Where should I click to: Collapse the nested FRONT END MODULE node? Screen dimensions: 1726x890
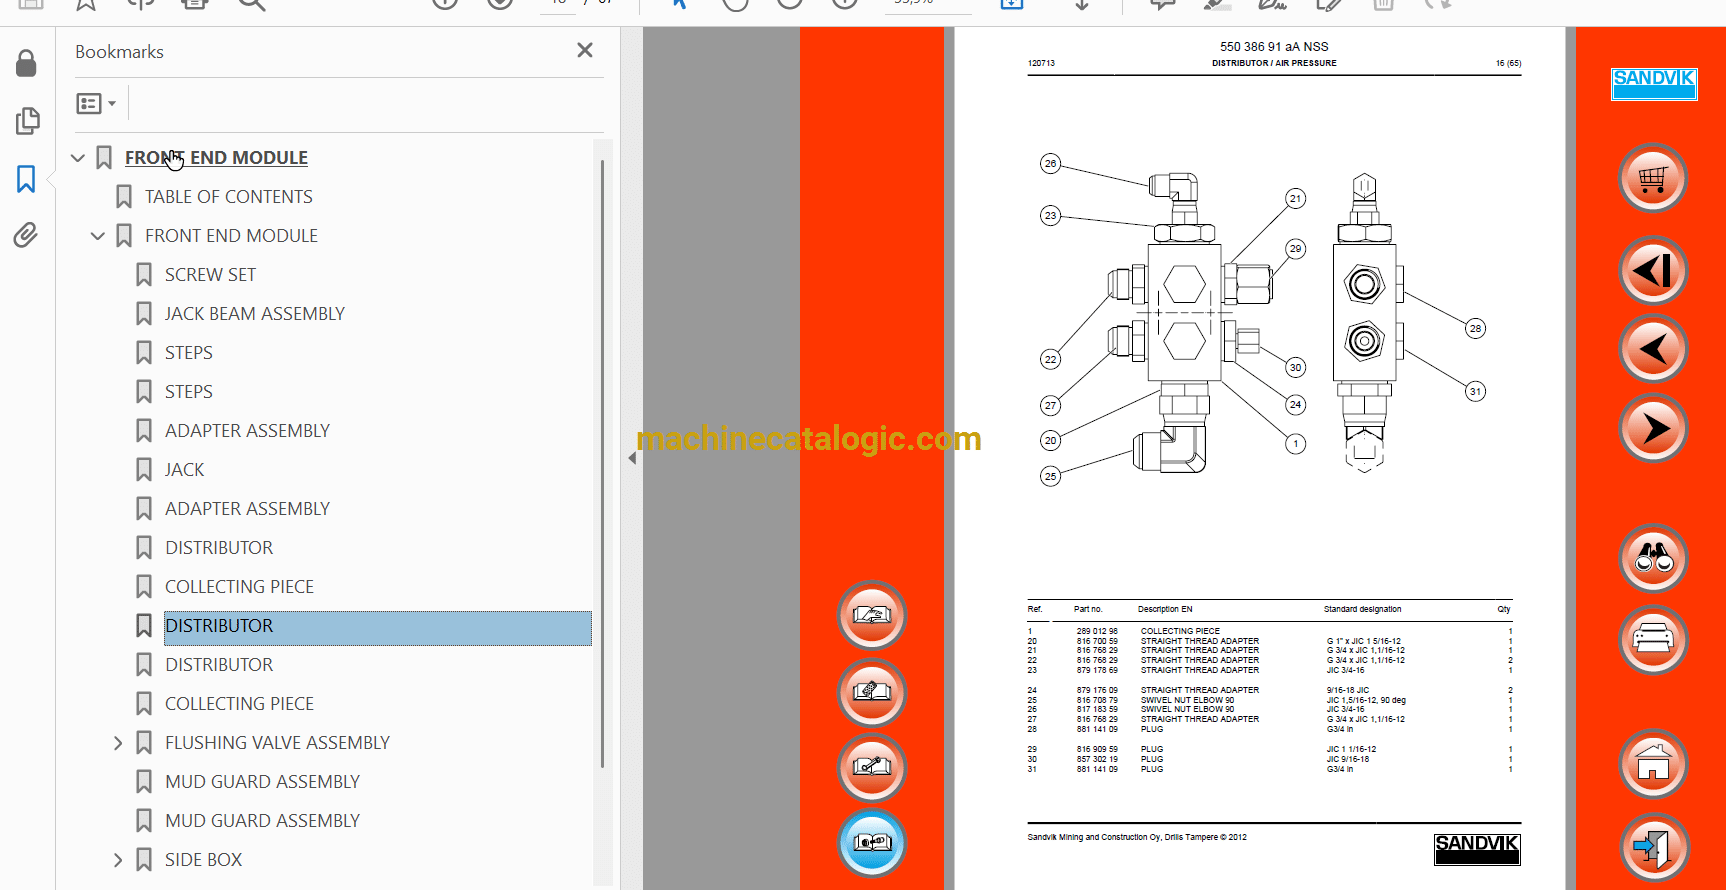point(98,236)
